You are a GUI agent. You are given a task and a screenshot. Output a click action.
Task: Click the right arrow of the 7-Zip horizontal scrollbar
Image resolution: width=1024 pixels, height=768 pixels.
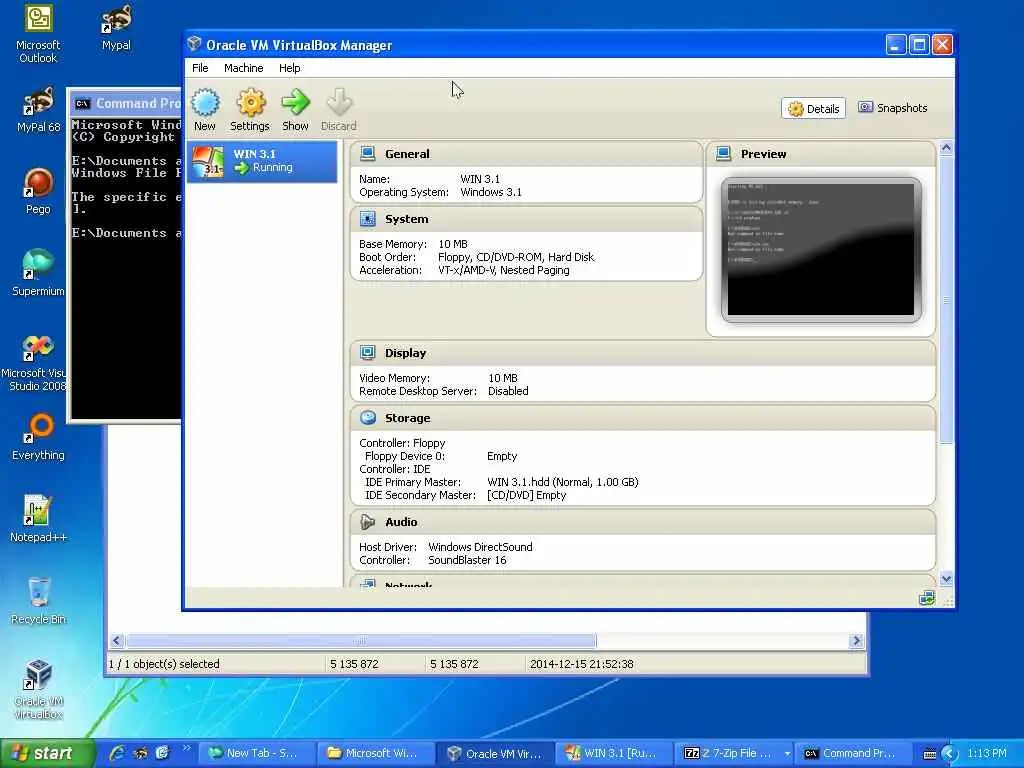tap(857, 641)
